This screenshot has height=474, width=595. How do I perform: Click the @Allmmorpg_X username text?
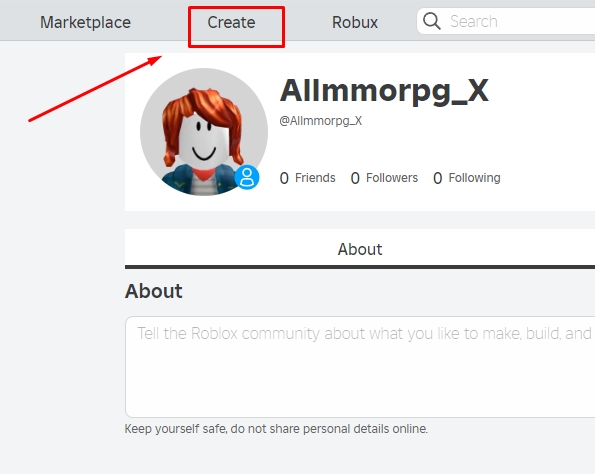[321, 121]
